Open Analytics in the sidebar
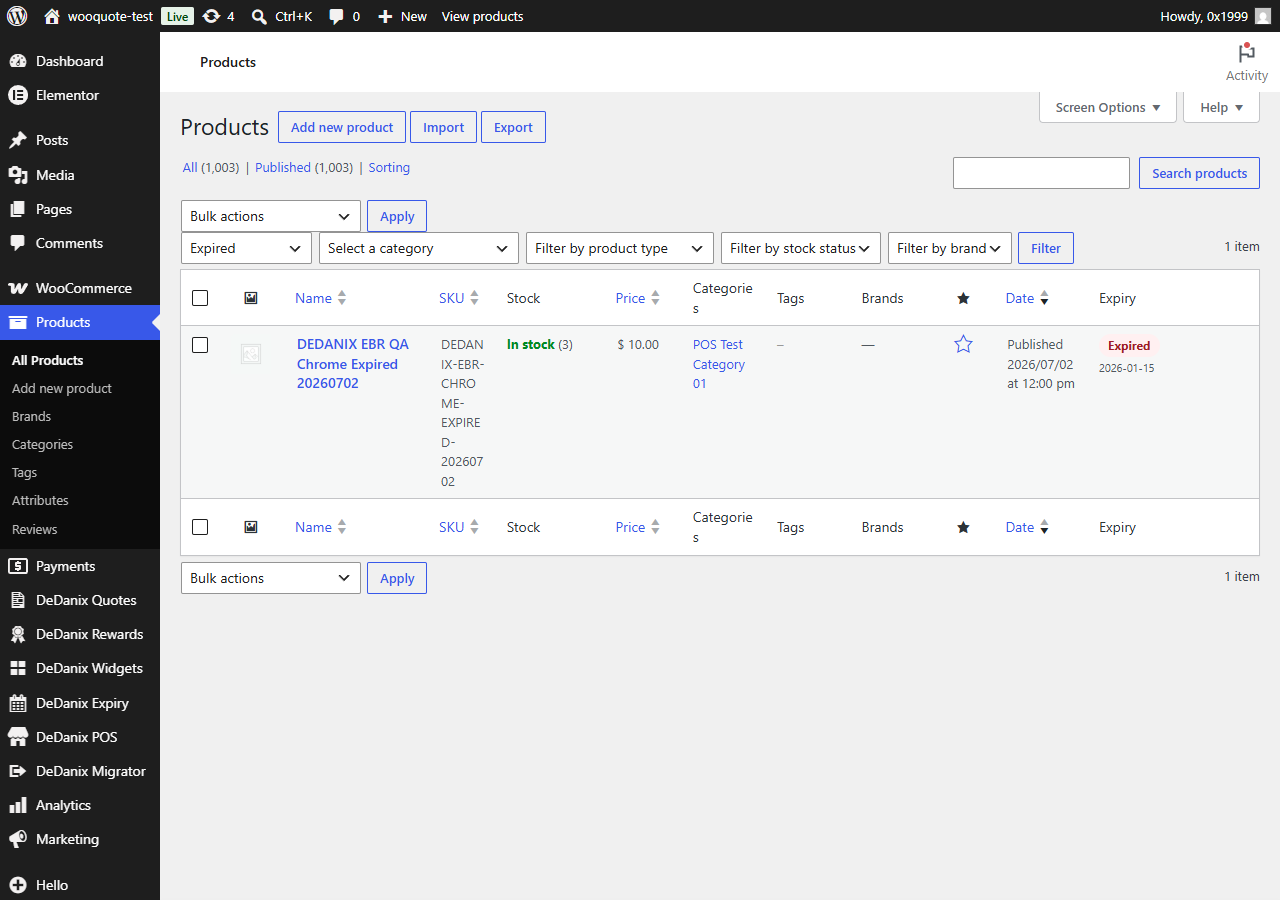The width and height of the screenshot is (1280, 900). [80, 805]
